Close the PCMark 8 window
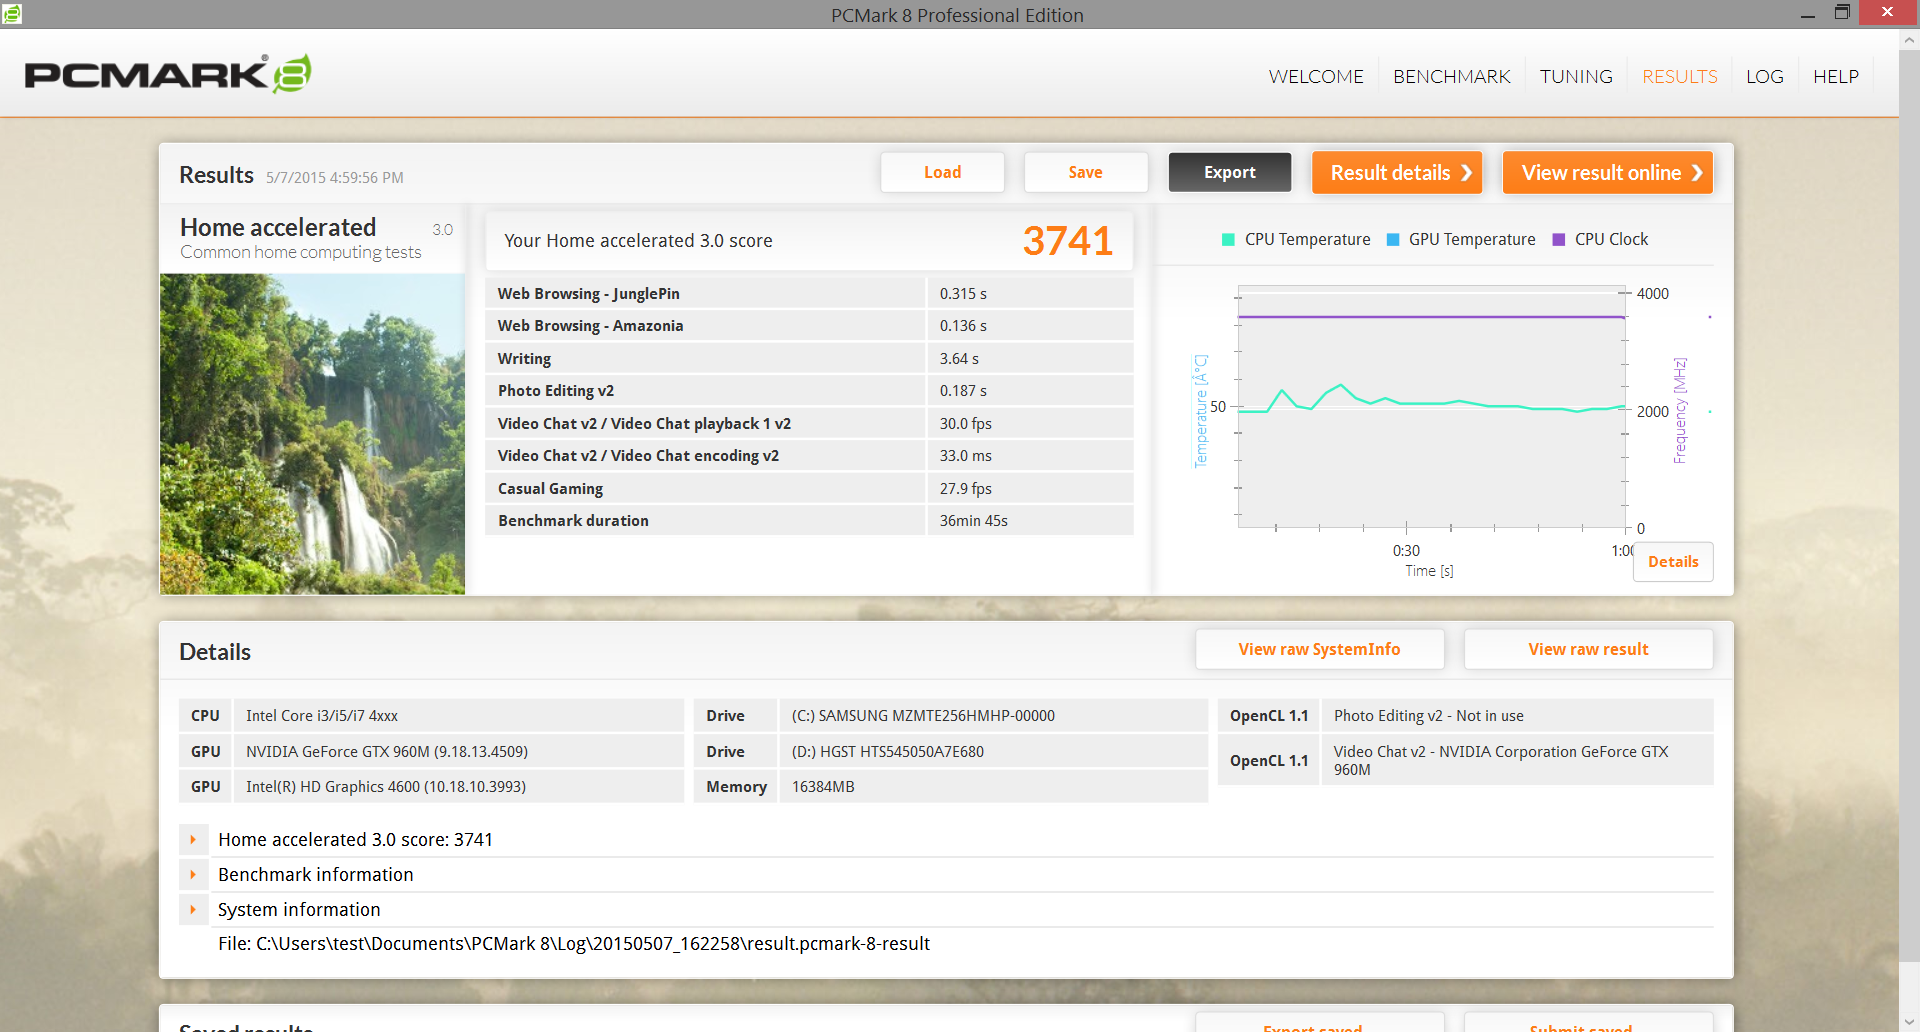Image resolution: width=1920 pixels, height=1032 pixels. (x=1887, y=13)
